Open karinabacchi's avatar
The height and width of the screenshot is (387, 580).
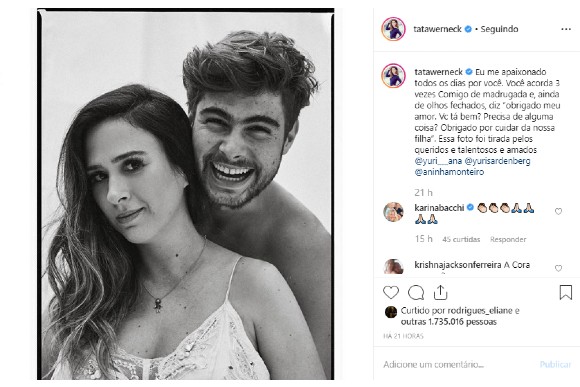(x=393, y=212)
